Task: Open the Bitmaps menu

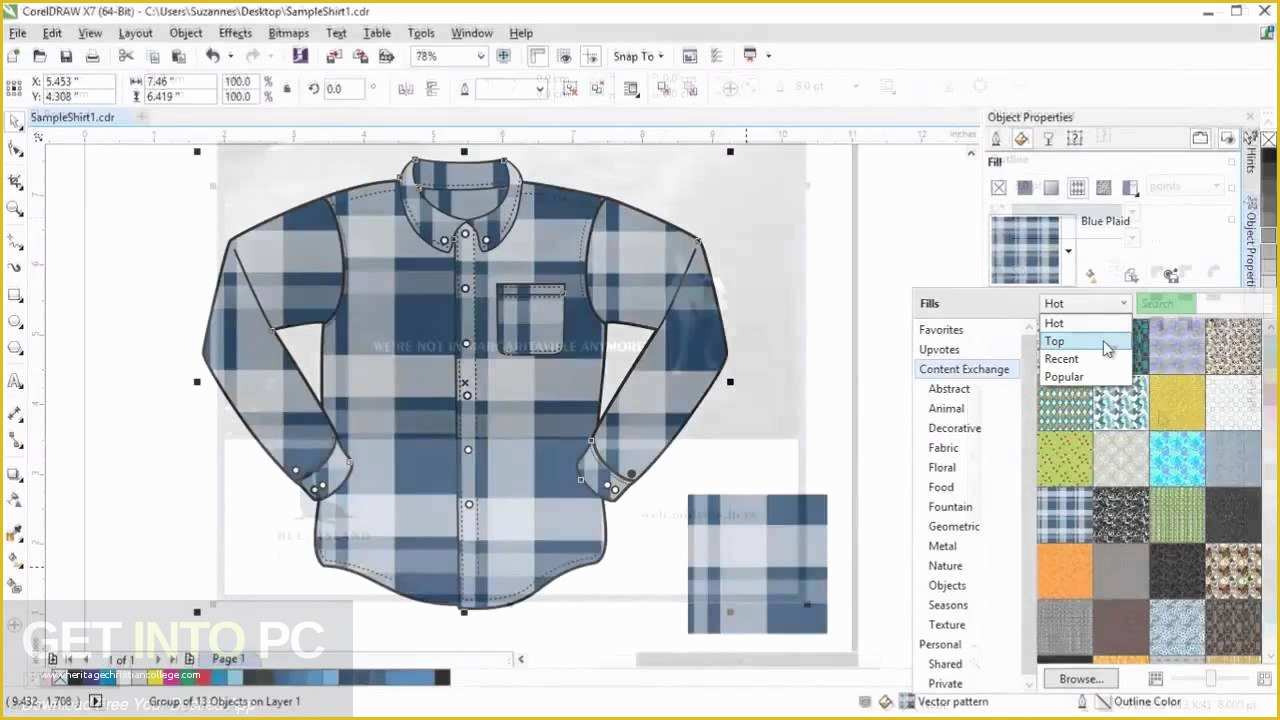Action: tap(288, 33)
